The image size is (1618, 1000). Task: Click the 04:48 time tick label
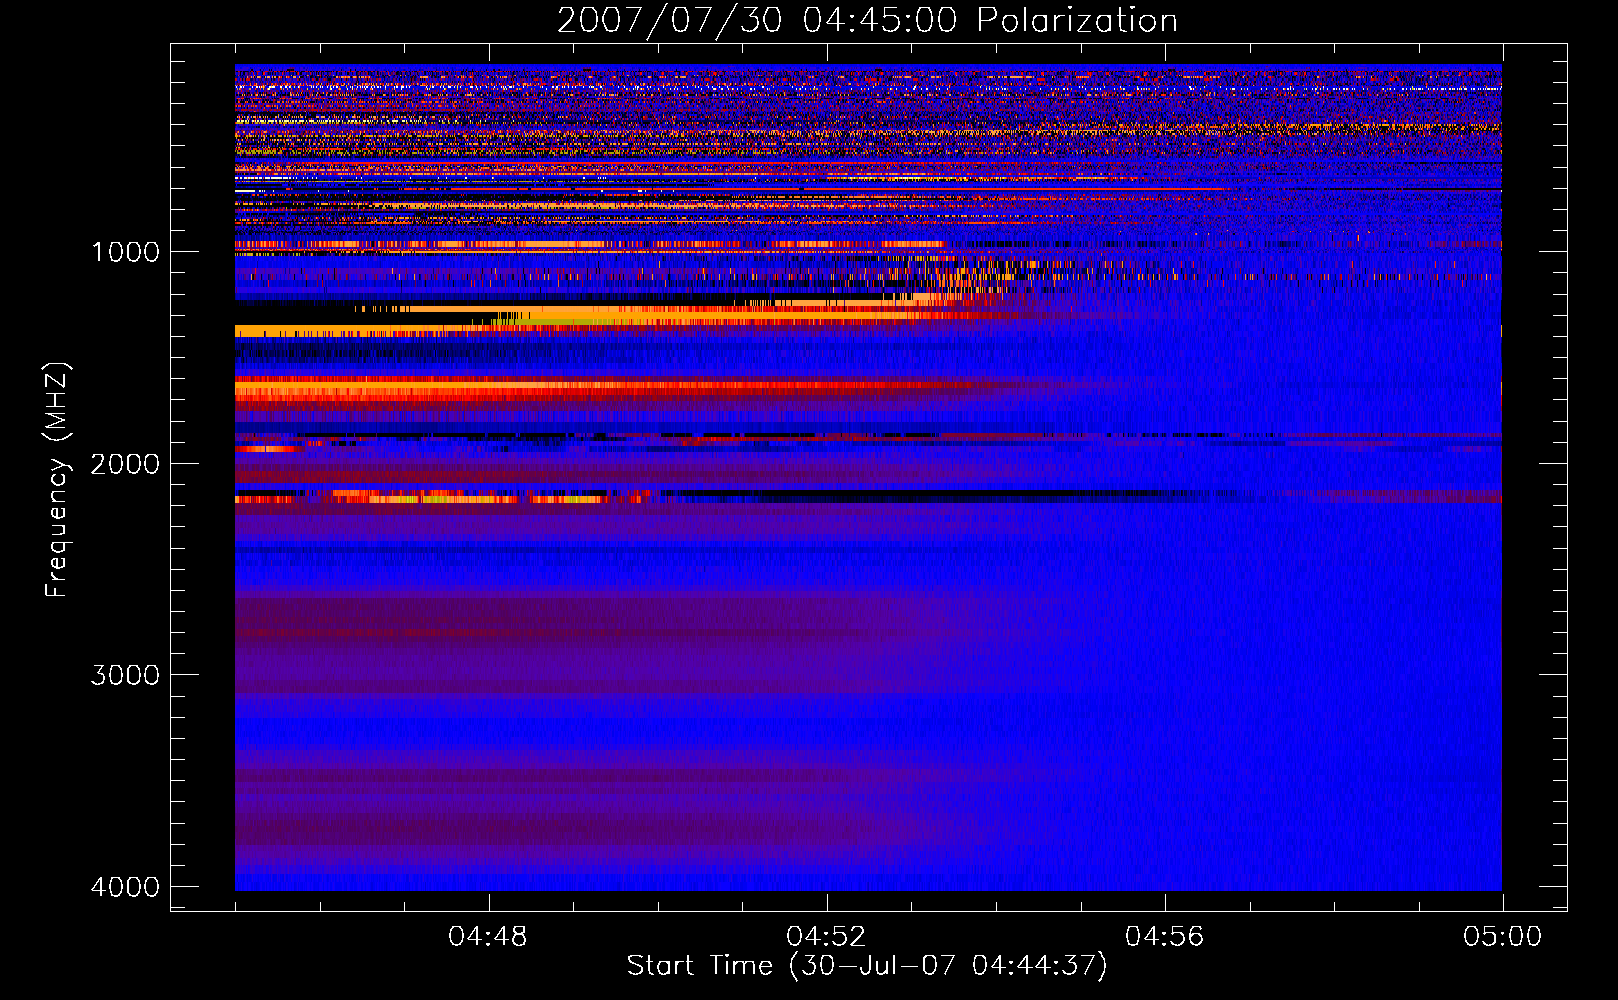click(x=488, y=937)
